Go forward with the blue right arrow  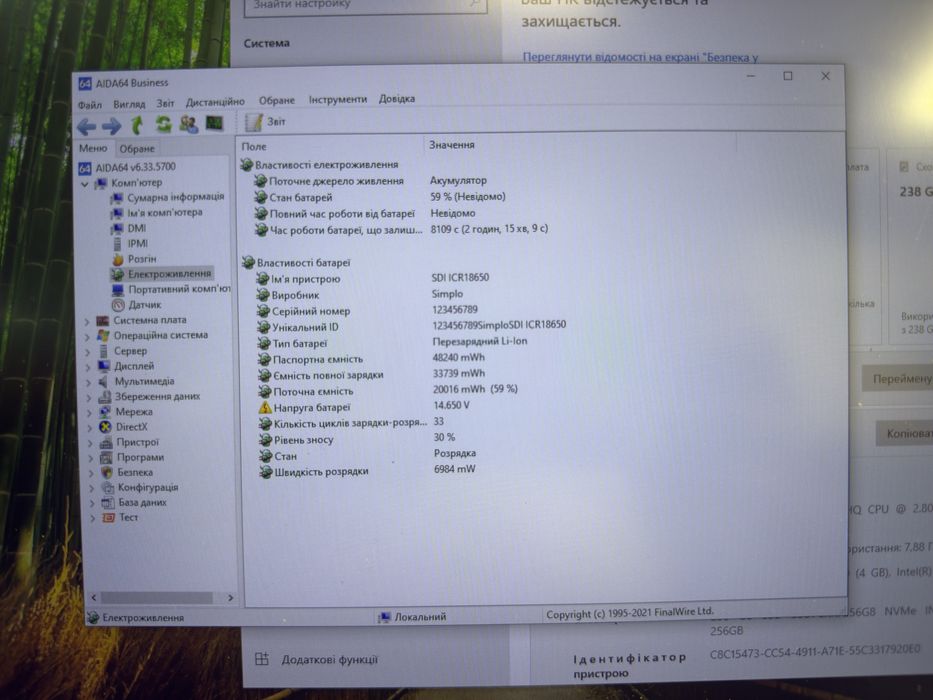coord(112,126)
